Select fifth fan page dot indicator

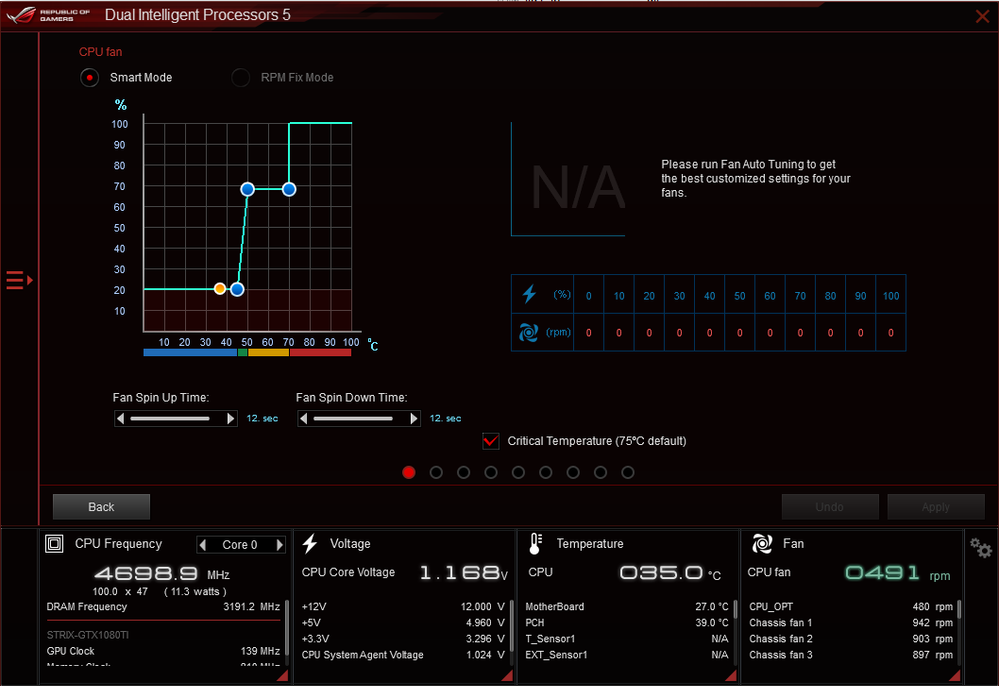[x=519, y=472]
